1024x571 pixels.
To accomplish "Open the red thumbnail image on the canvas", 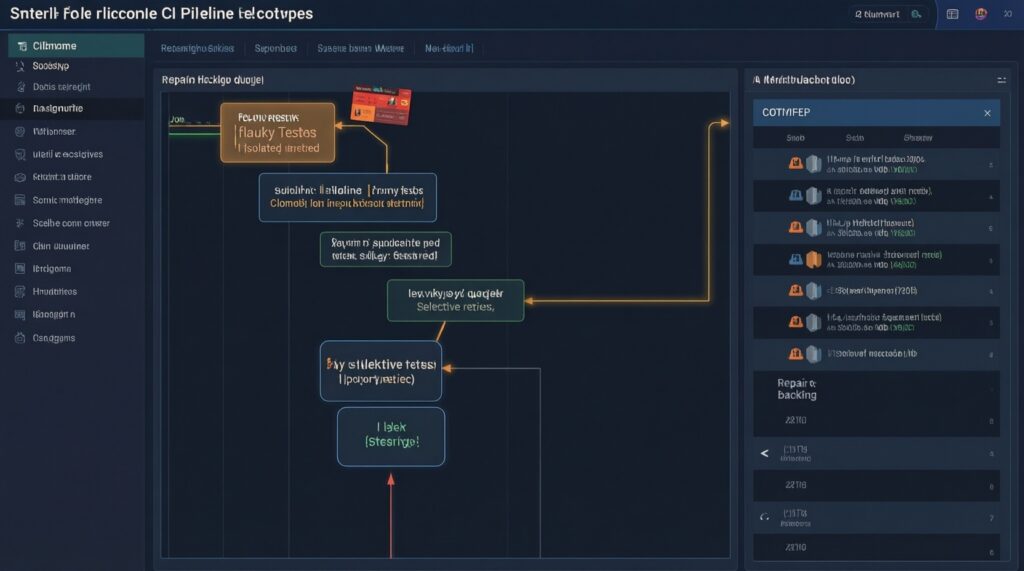I will tap(381, 107).
